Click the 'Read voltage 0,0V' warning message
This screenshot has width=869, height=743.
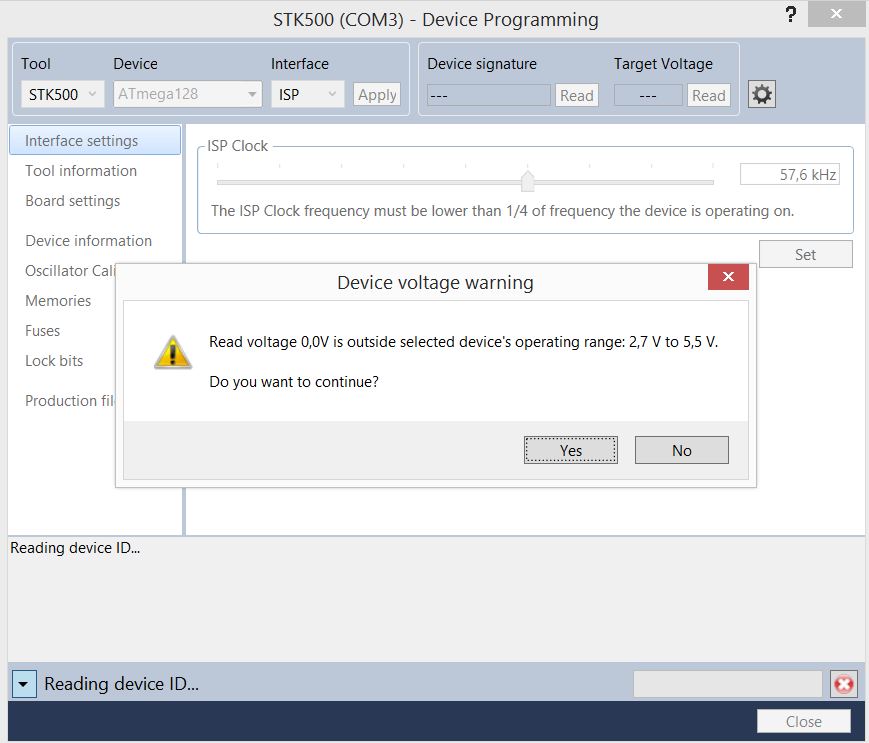463,342
